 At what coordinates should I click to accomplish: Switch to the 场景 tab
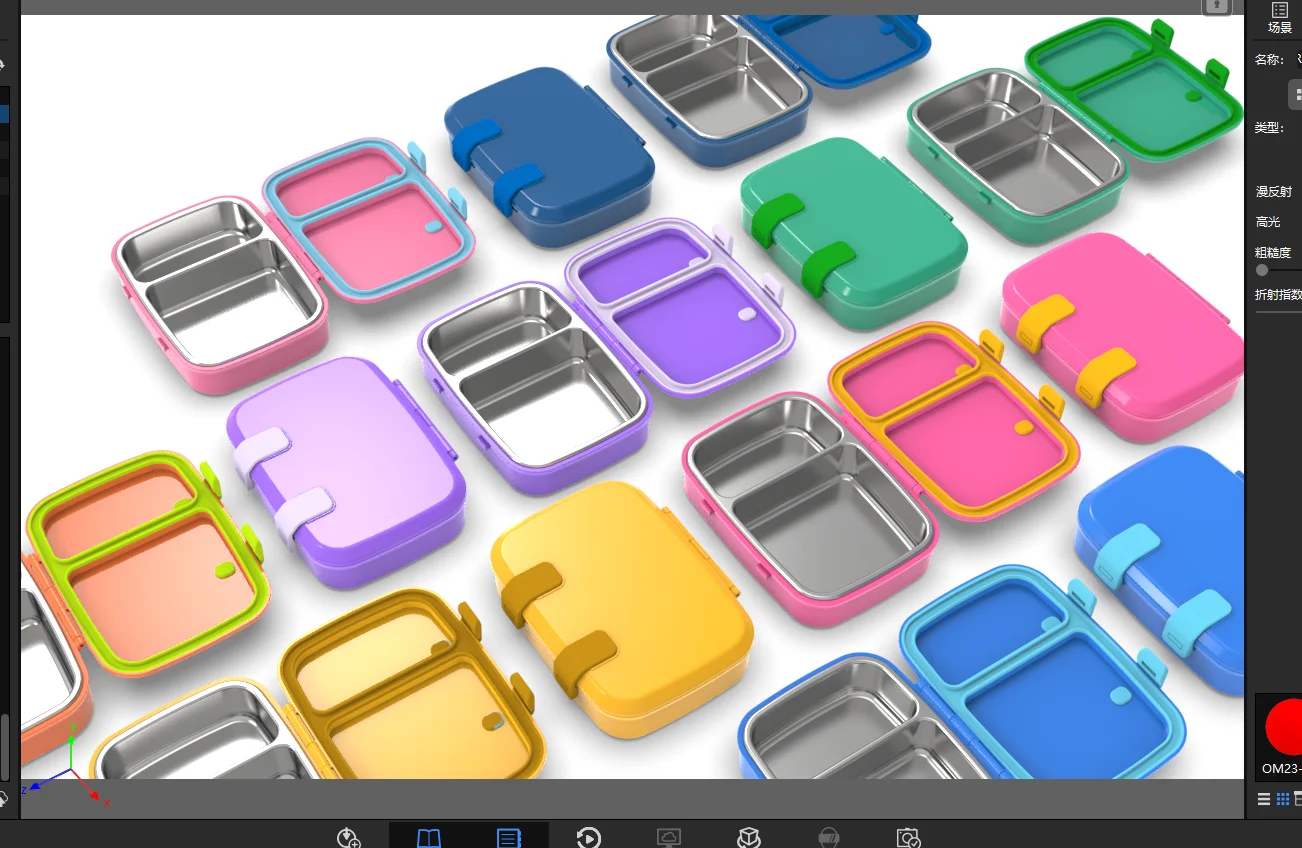click(x=1280, y=18)
